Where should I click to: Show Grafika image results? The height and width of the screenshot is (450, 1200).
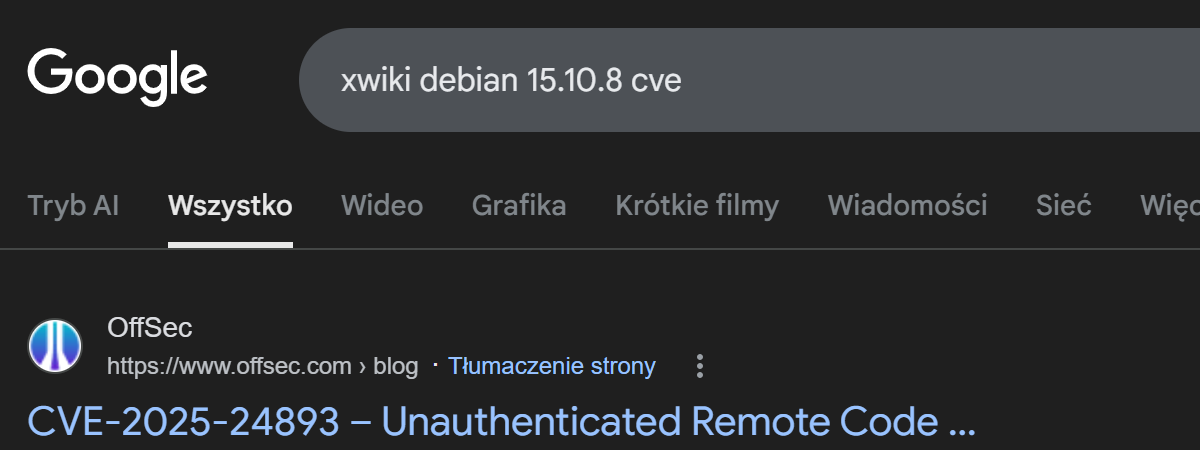coord(519,206)
